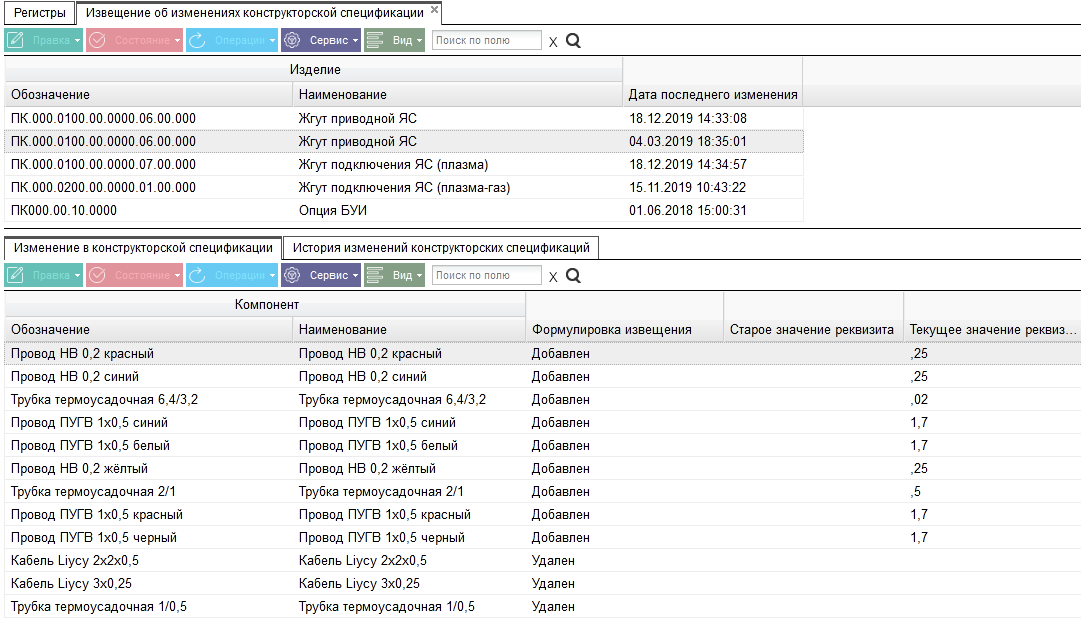
Task: Open the lower Правка dropdown arrow
Action: click(77, 276)
